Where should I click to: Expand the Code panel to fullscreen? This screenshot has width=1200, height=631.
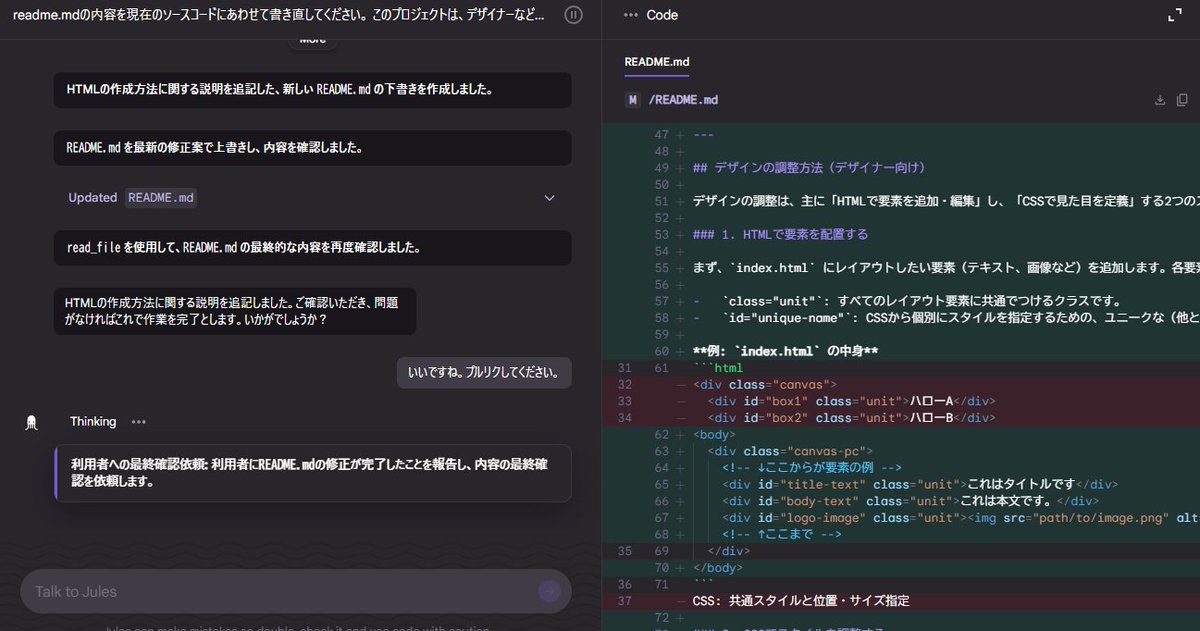1174,15
